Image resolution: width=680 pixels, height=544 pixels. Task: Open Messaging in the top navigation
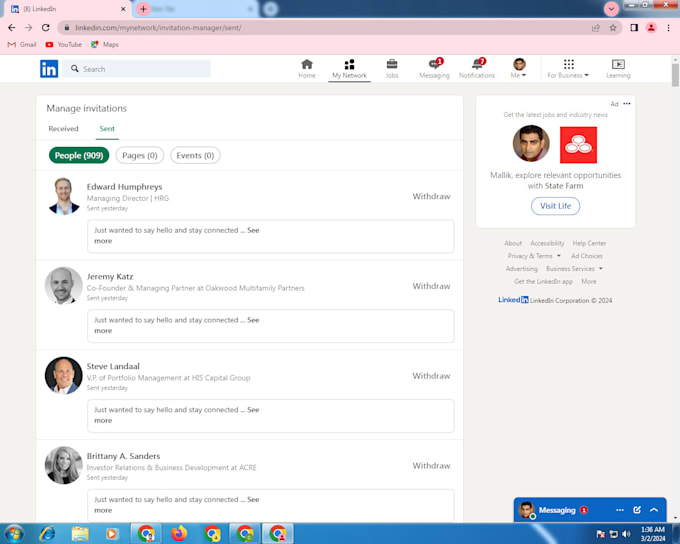coord(434,69)
